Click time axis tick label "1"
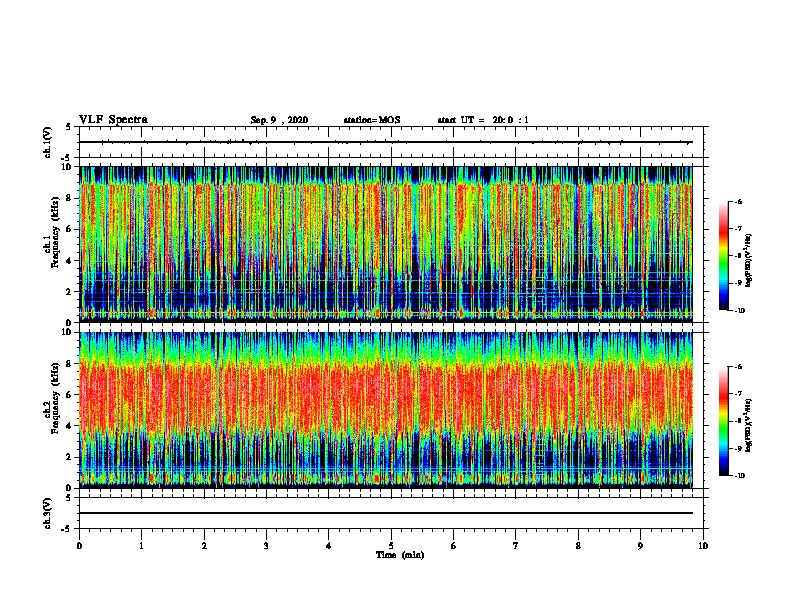Viewport: 792px width, 612px height. 141,545
